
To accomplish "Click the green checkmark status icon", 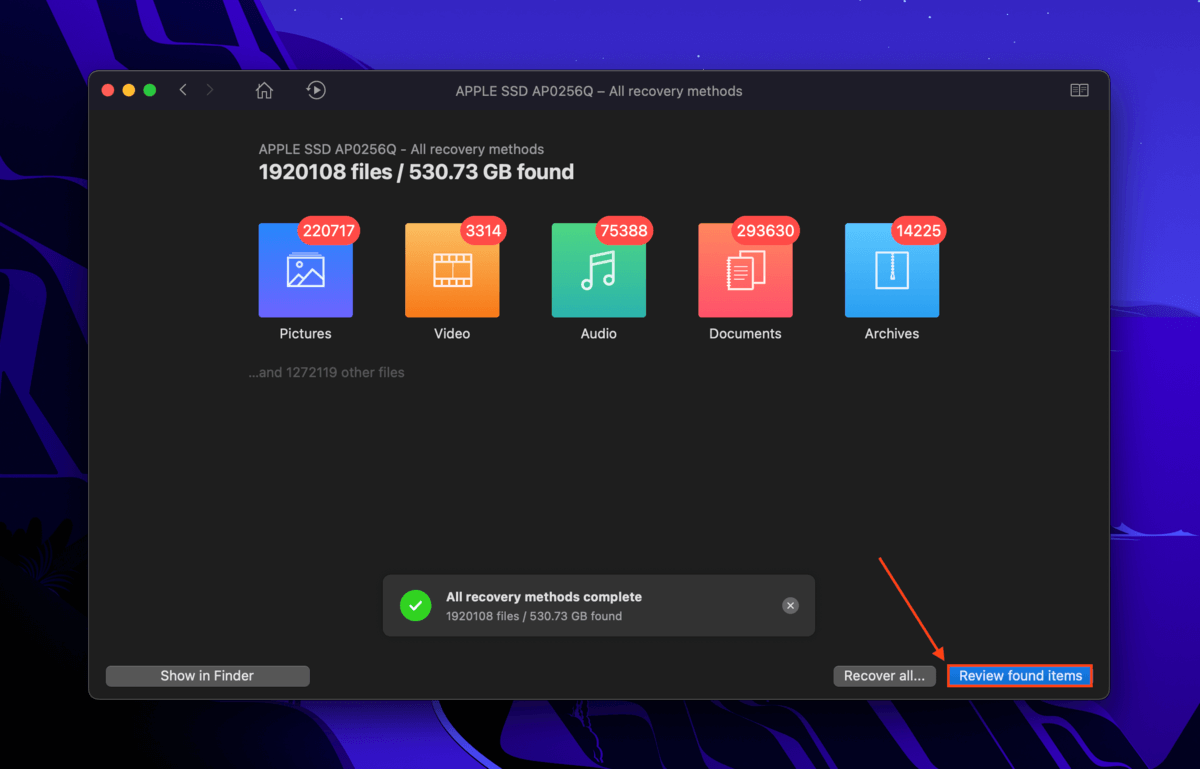I will click(x=416, y=605).
